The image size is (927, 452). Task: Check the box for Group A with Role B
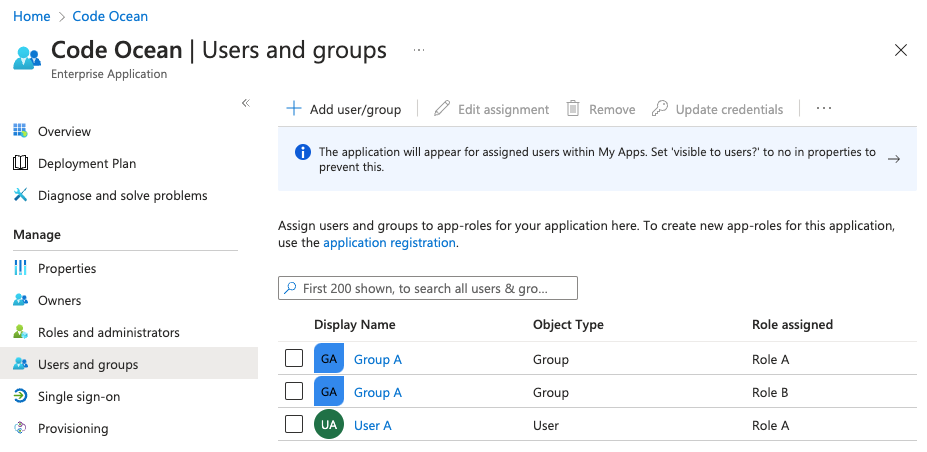click(294, 392)
